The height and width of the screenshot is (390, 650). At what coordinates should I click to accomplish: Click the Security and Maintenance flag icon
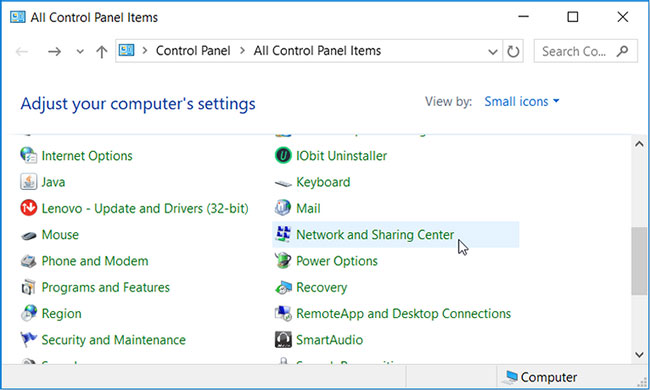[28, 340]
